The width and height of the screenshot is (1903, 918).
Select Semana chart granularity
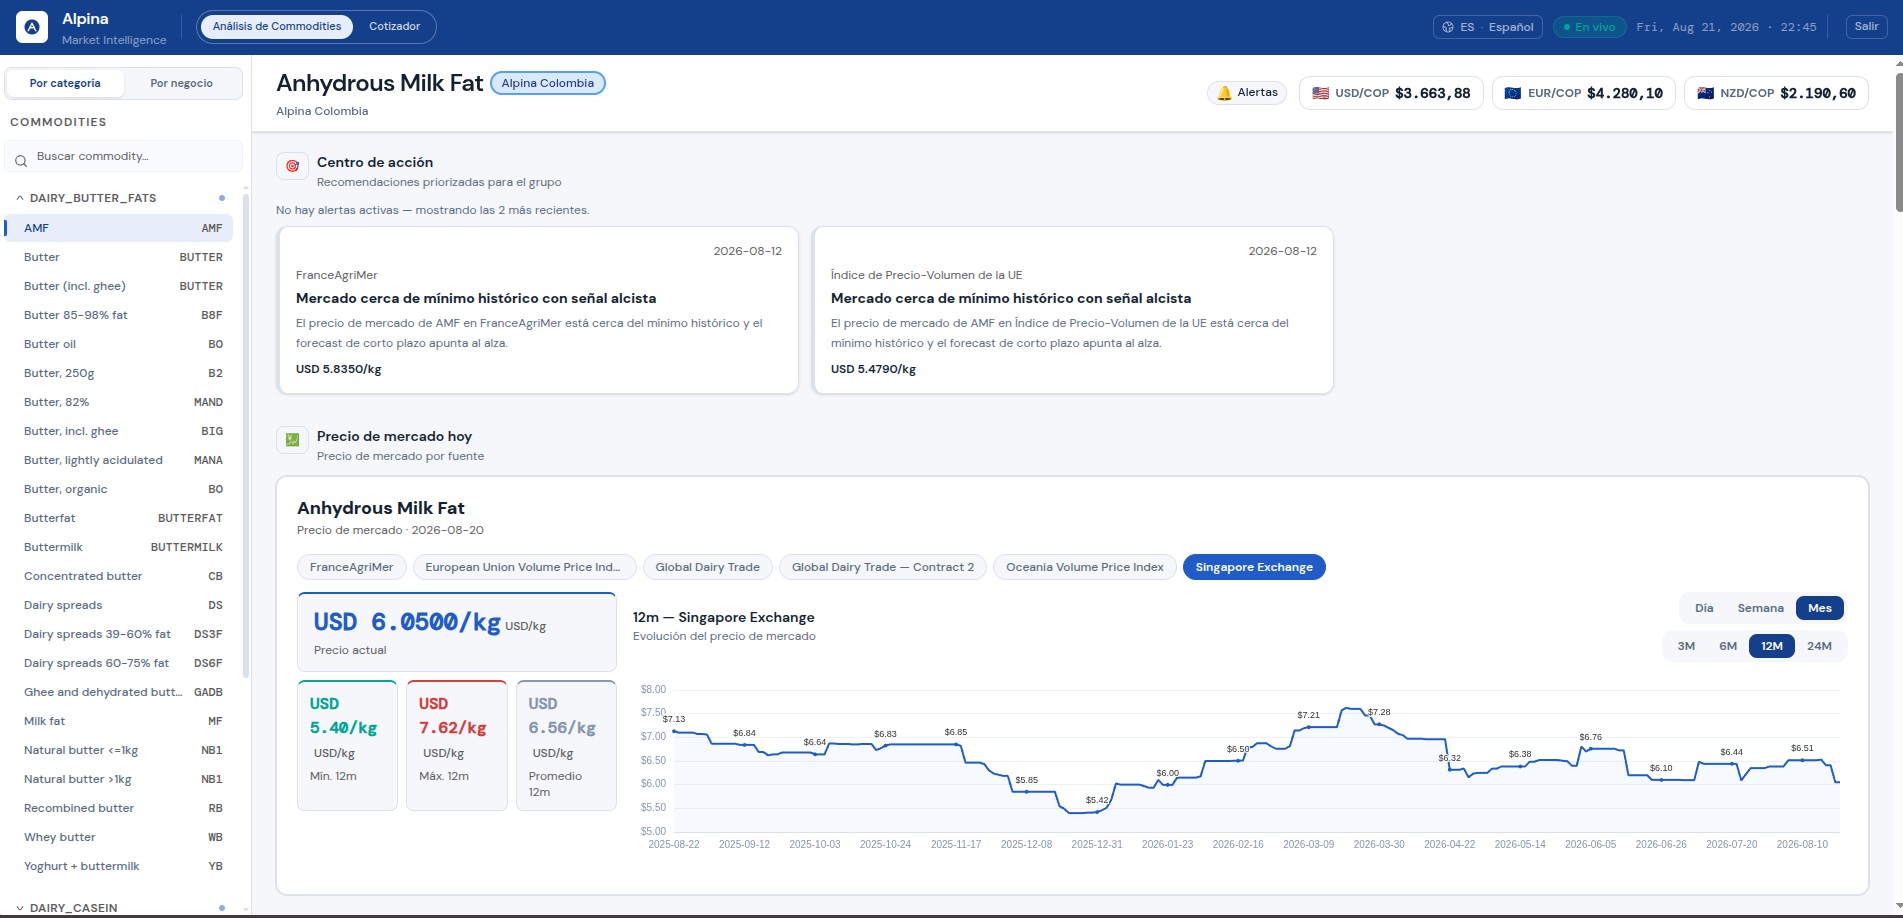pyautogui.click(x=1760, y=608)
